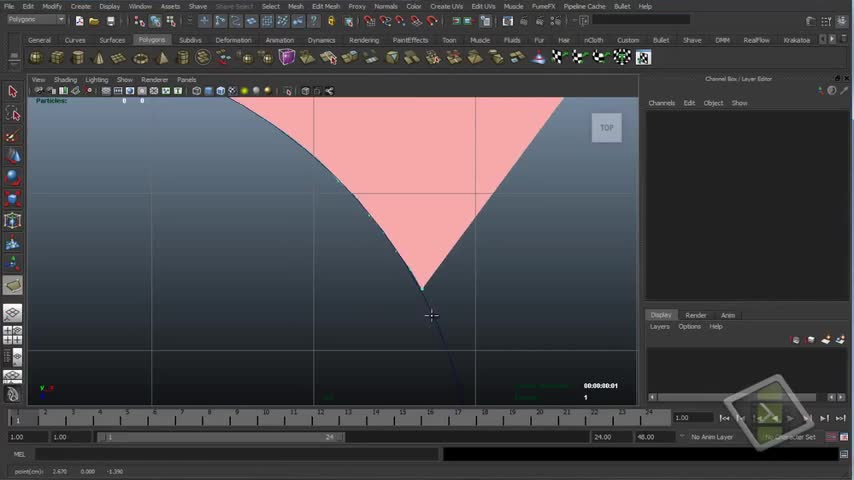Open the Edit Mesh menu

coord(326,7)
